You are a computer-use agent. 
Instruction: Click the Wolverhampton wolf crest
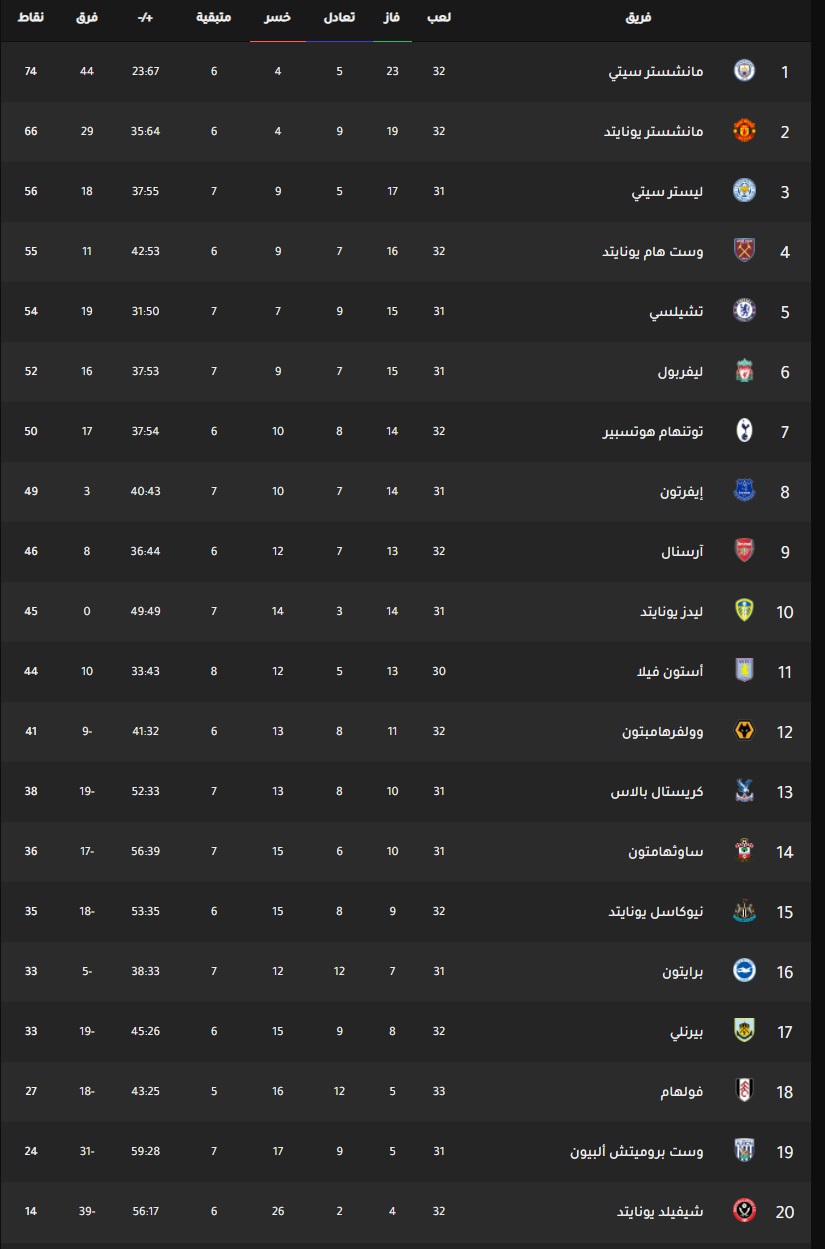point(744,731)
